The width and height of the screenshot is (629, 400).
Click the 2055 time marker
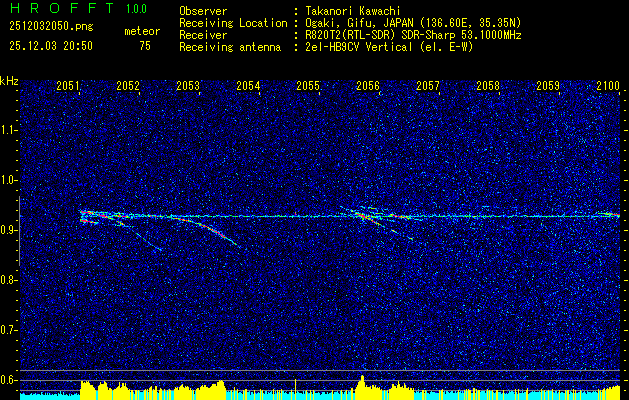tap(308, 86)
